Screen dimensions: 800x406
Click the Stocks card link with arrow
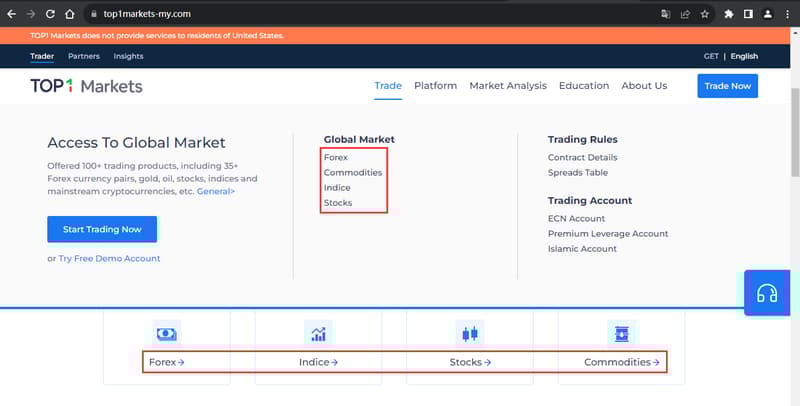pyautogui.click(x=470, y=362)
